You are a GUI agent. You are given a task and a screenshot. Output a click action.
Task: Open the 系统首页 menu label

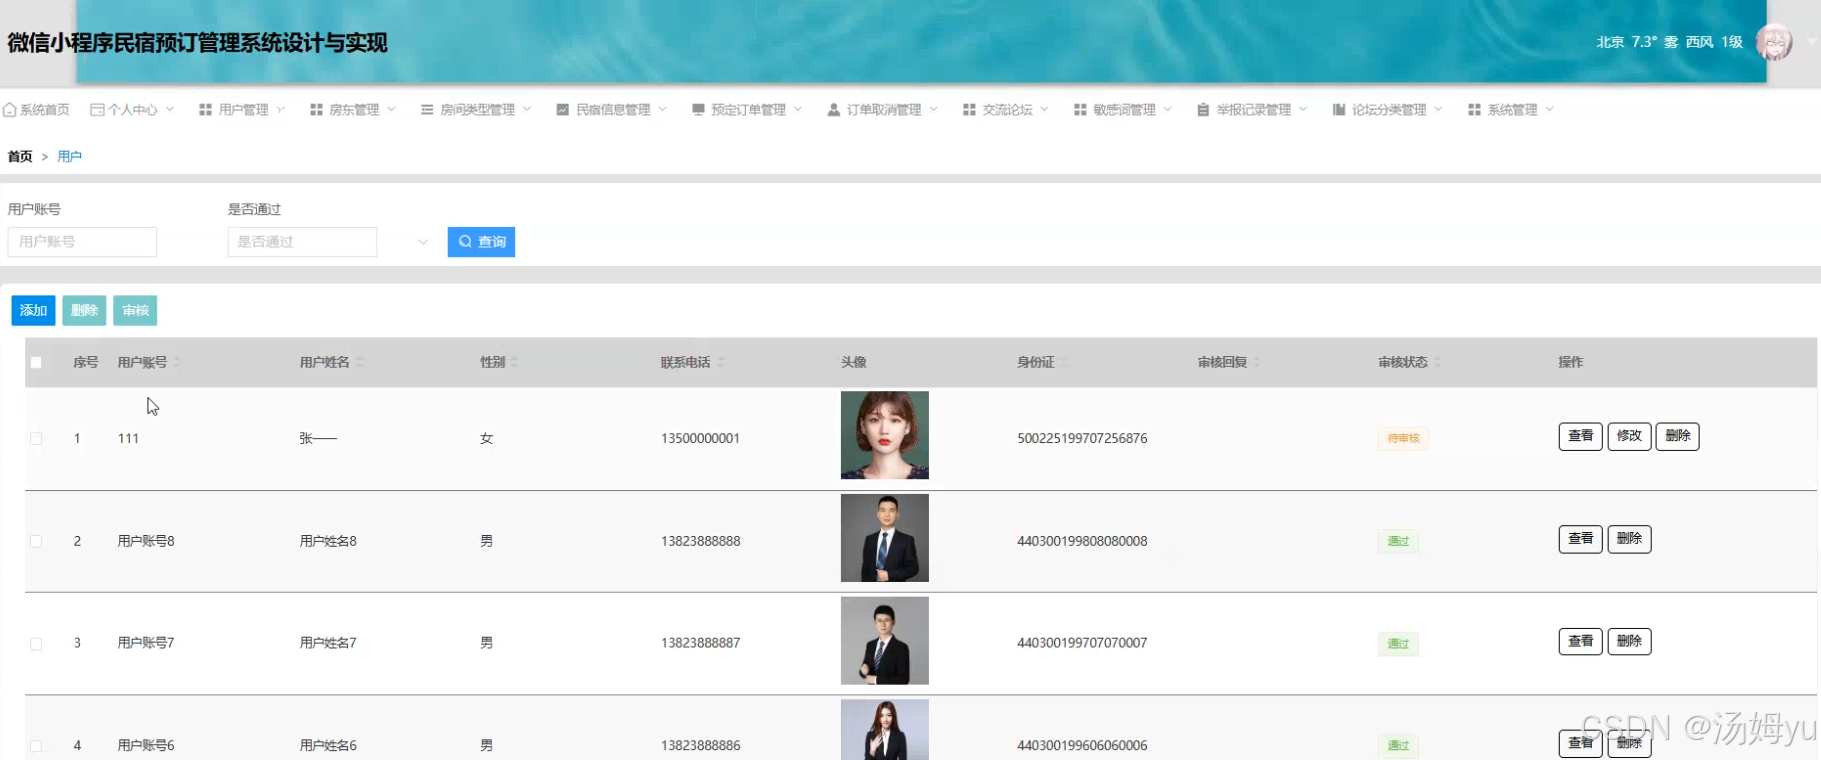click(45, 110)
